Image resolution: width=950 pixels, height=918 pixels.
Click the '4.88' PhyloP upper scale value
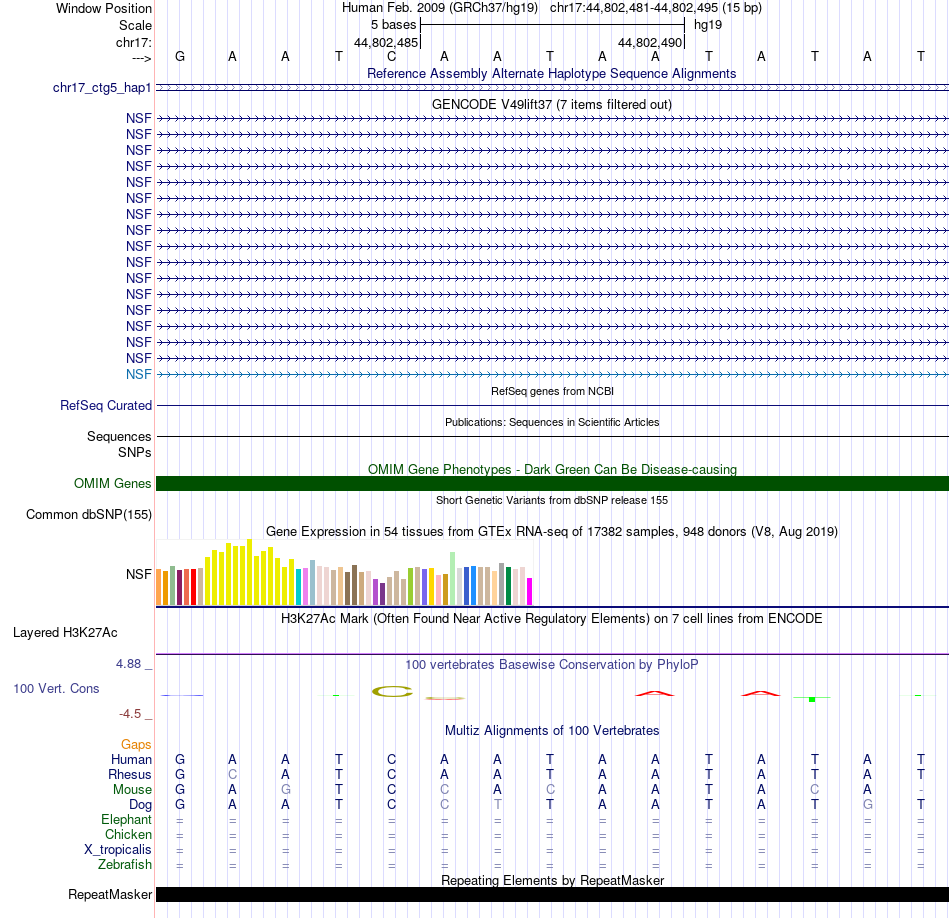click(128, 664)
